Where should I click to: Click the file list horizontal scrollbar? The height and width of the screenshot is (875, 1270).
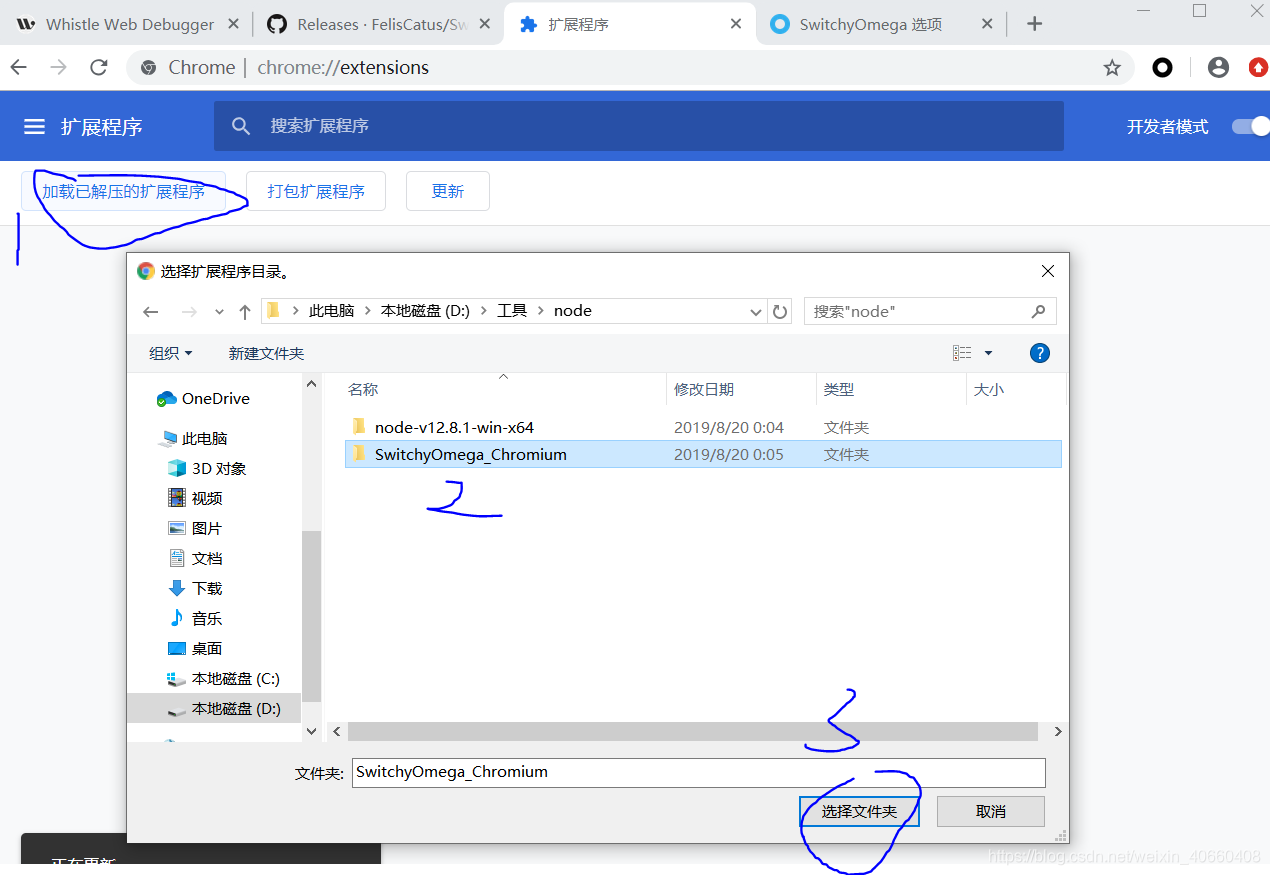(693, 731)
